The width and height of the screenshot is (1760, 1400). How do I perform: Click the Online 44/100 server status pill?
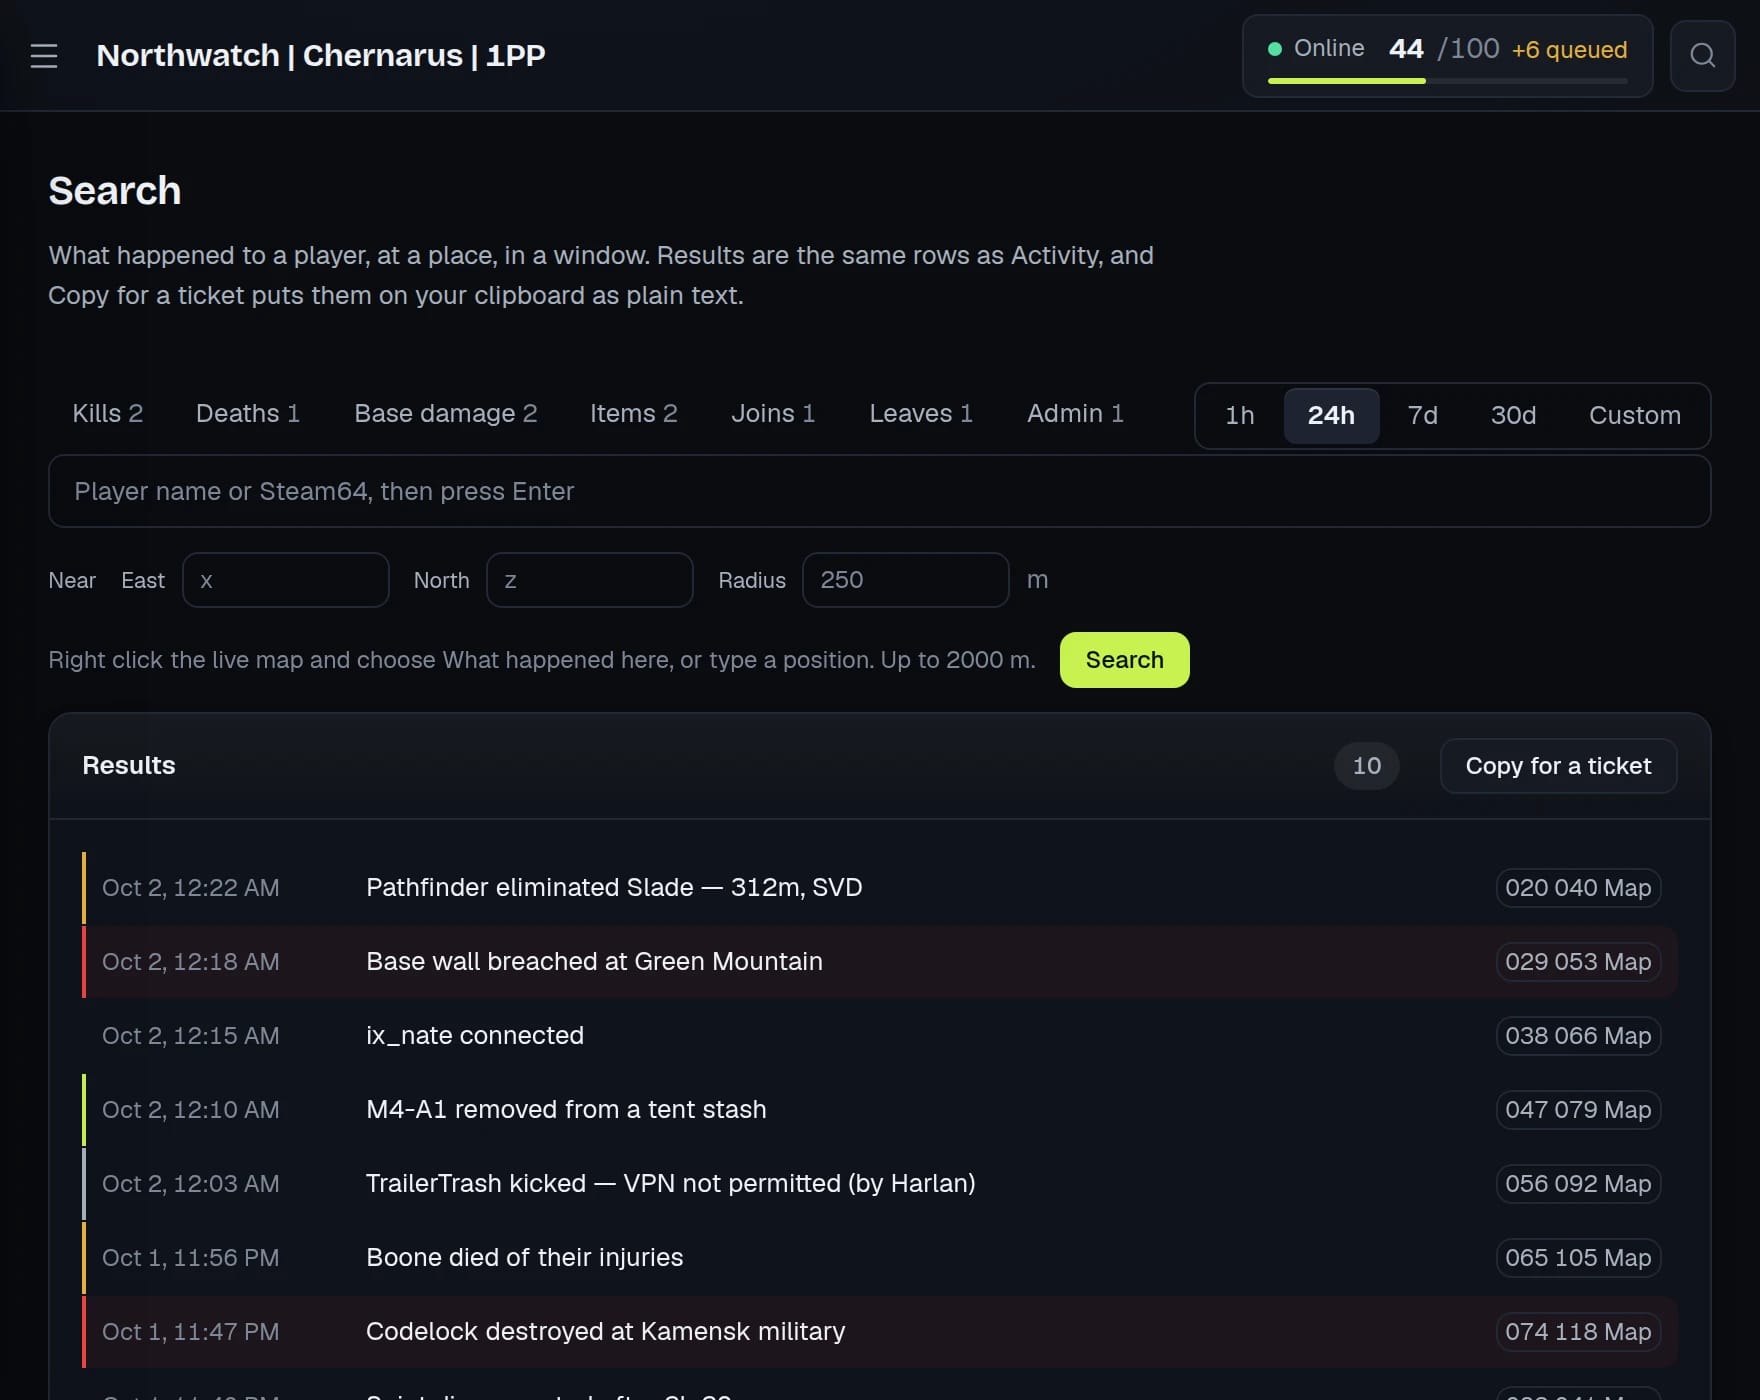click(1447, 56)
